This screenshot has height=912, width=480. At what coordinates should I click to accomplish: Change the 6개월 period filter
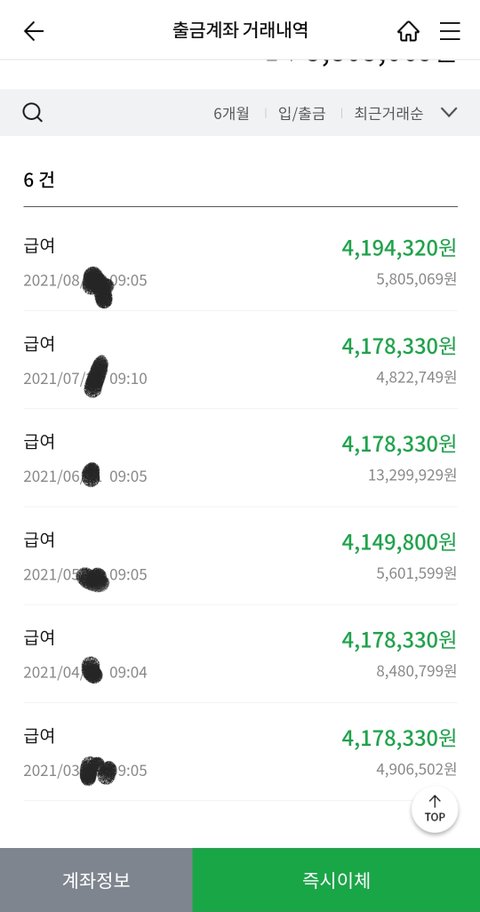(231, 113)
